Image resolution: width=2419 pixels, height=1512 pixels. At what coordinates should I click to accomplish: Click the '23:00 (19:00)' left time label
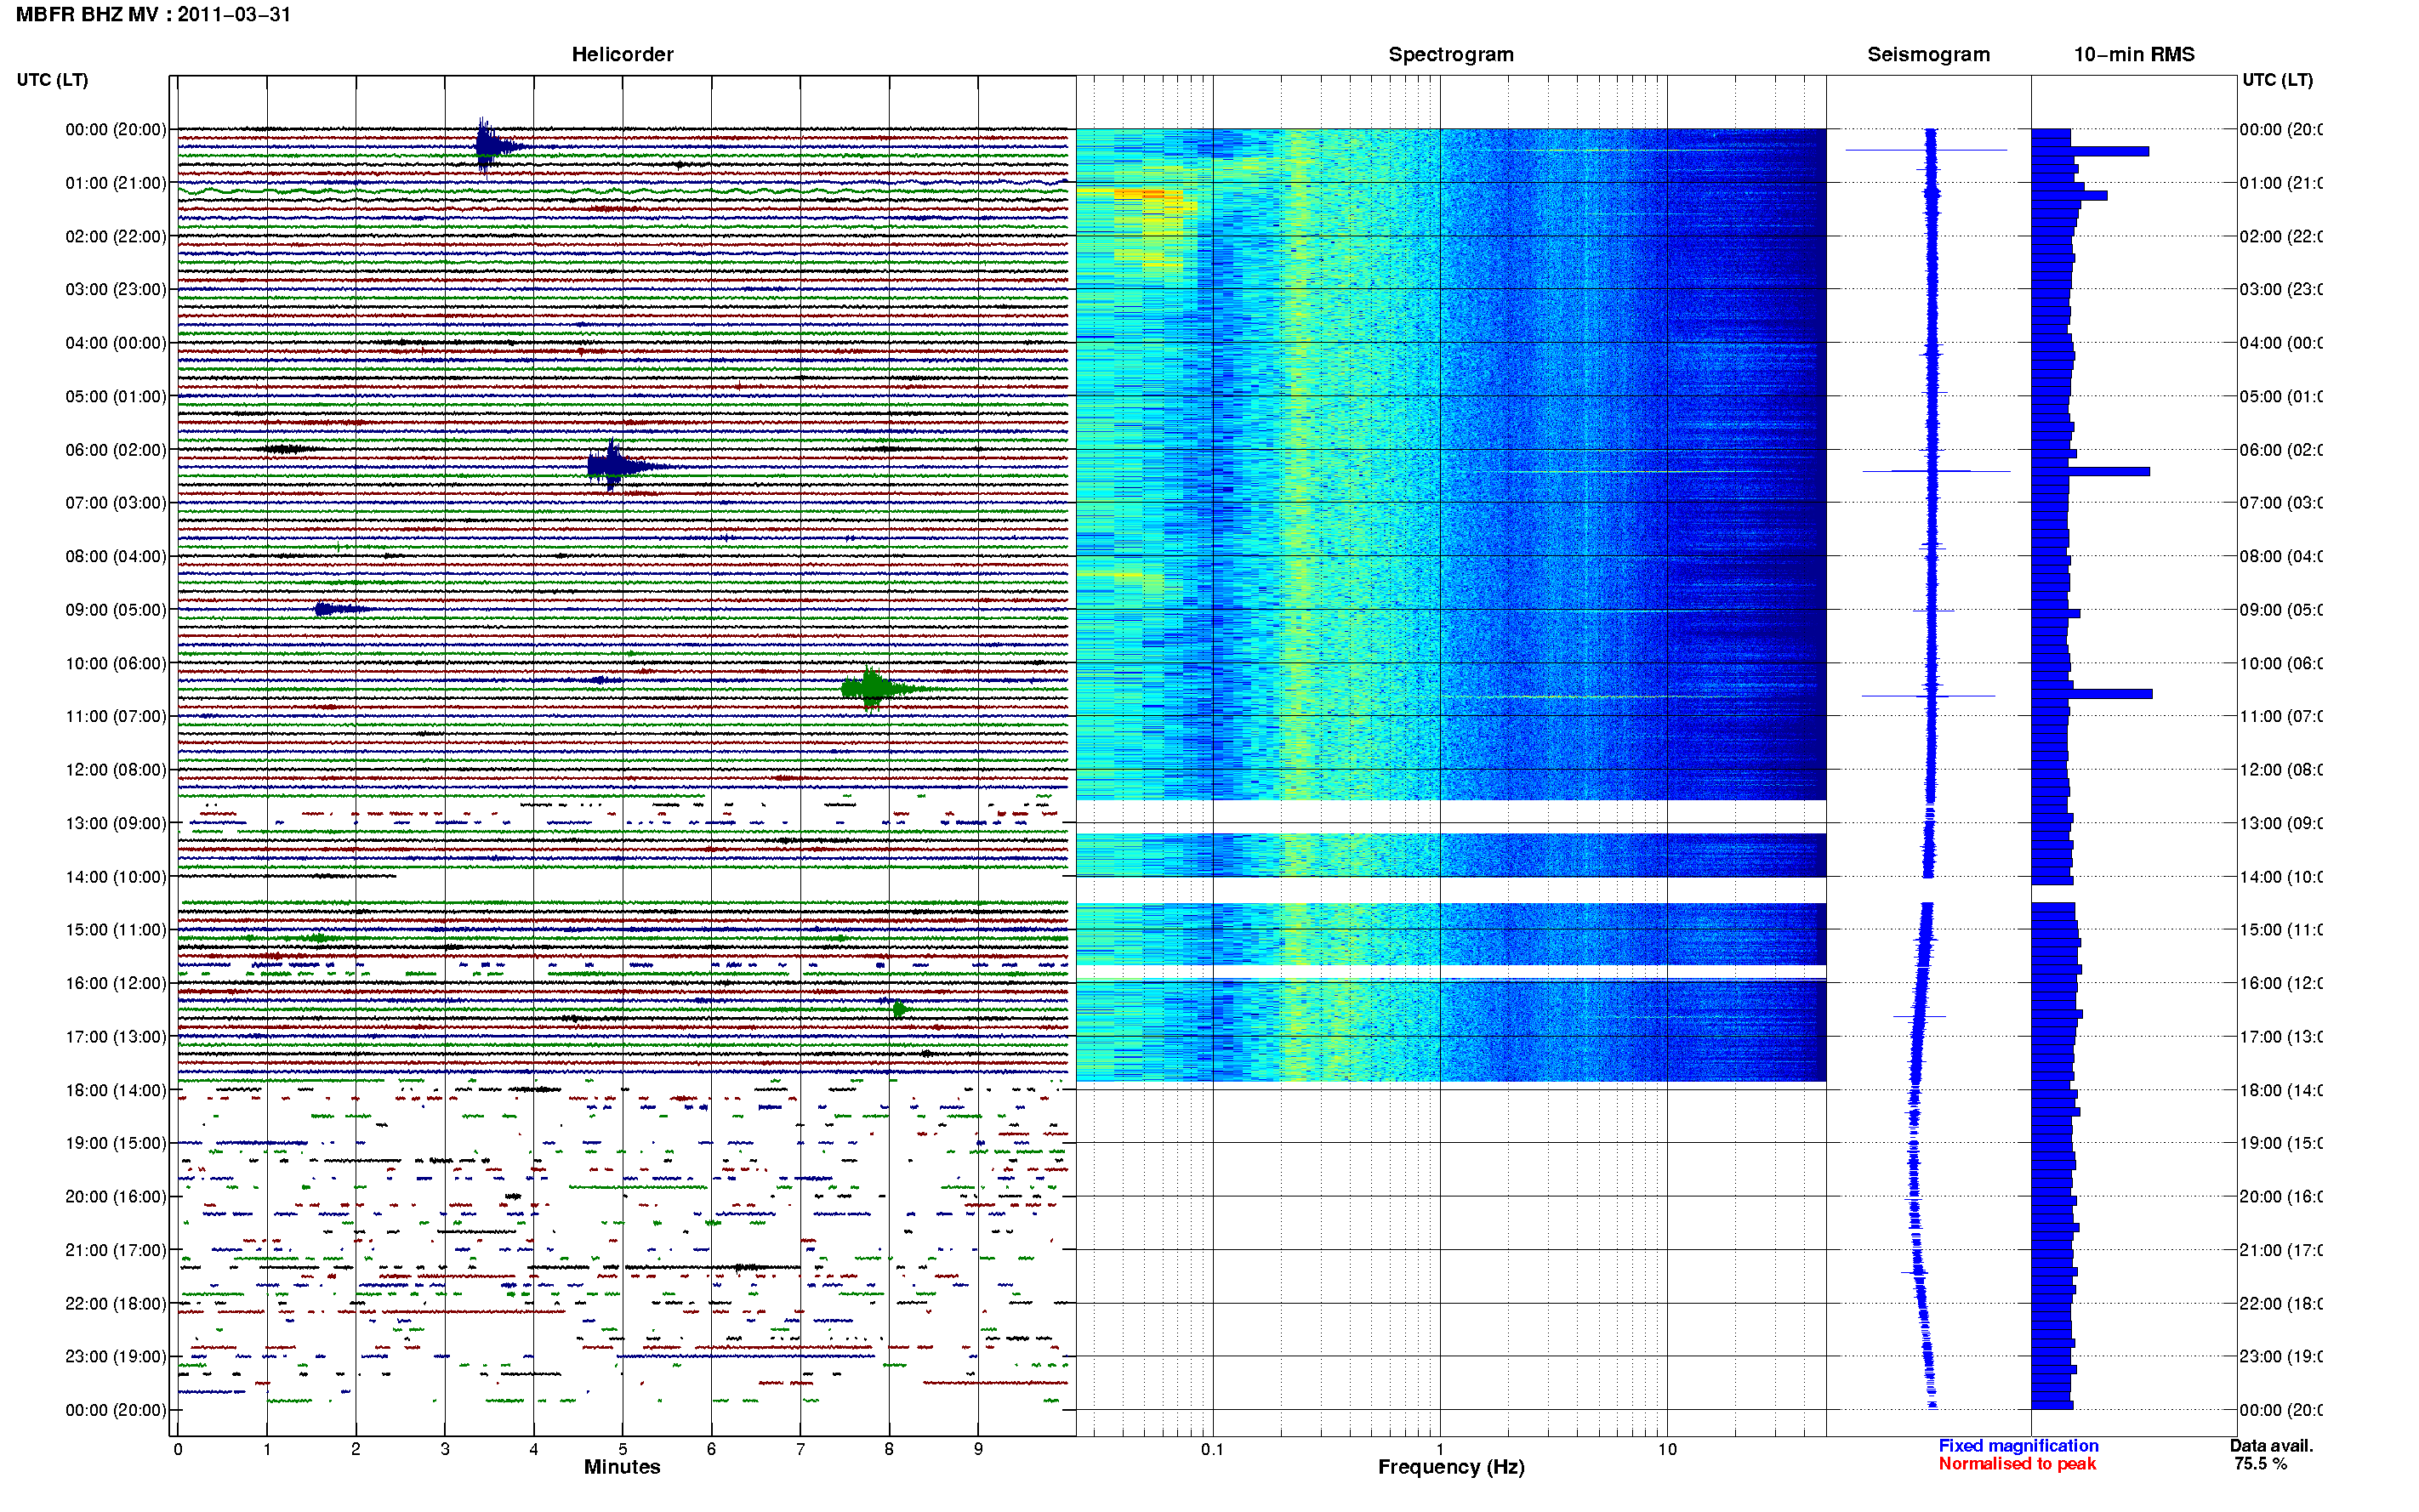point(115,1356)
